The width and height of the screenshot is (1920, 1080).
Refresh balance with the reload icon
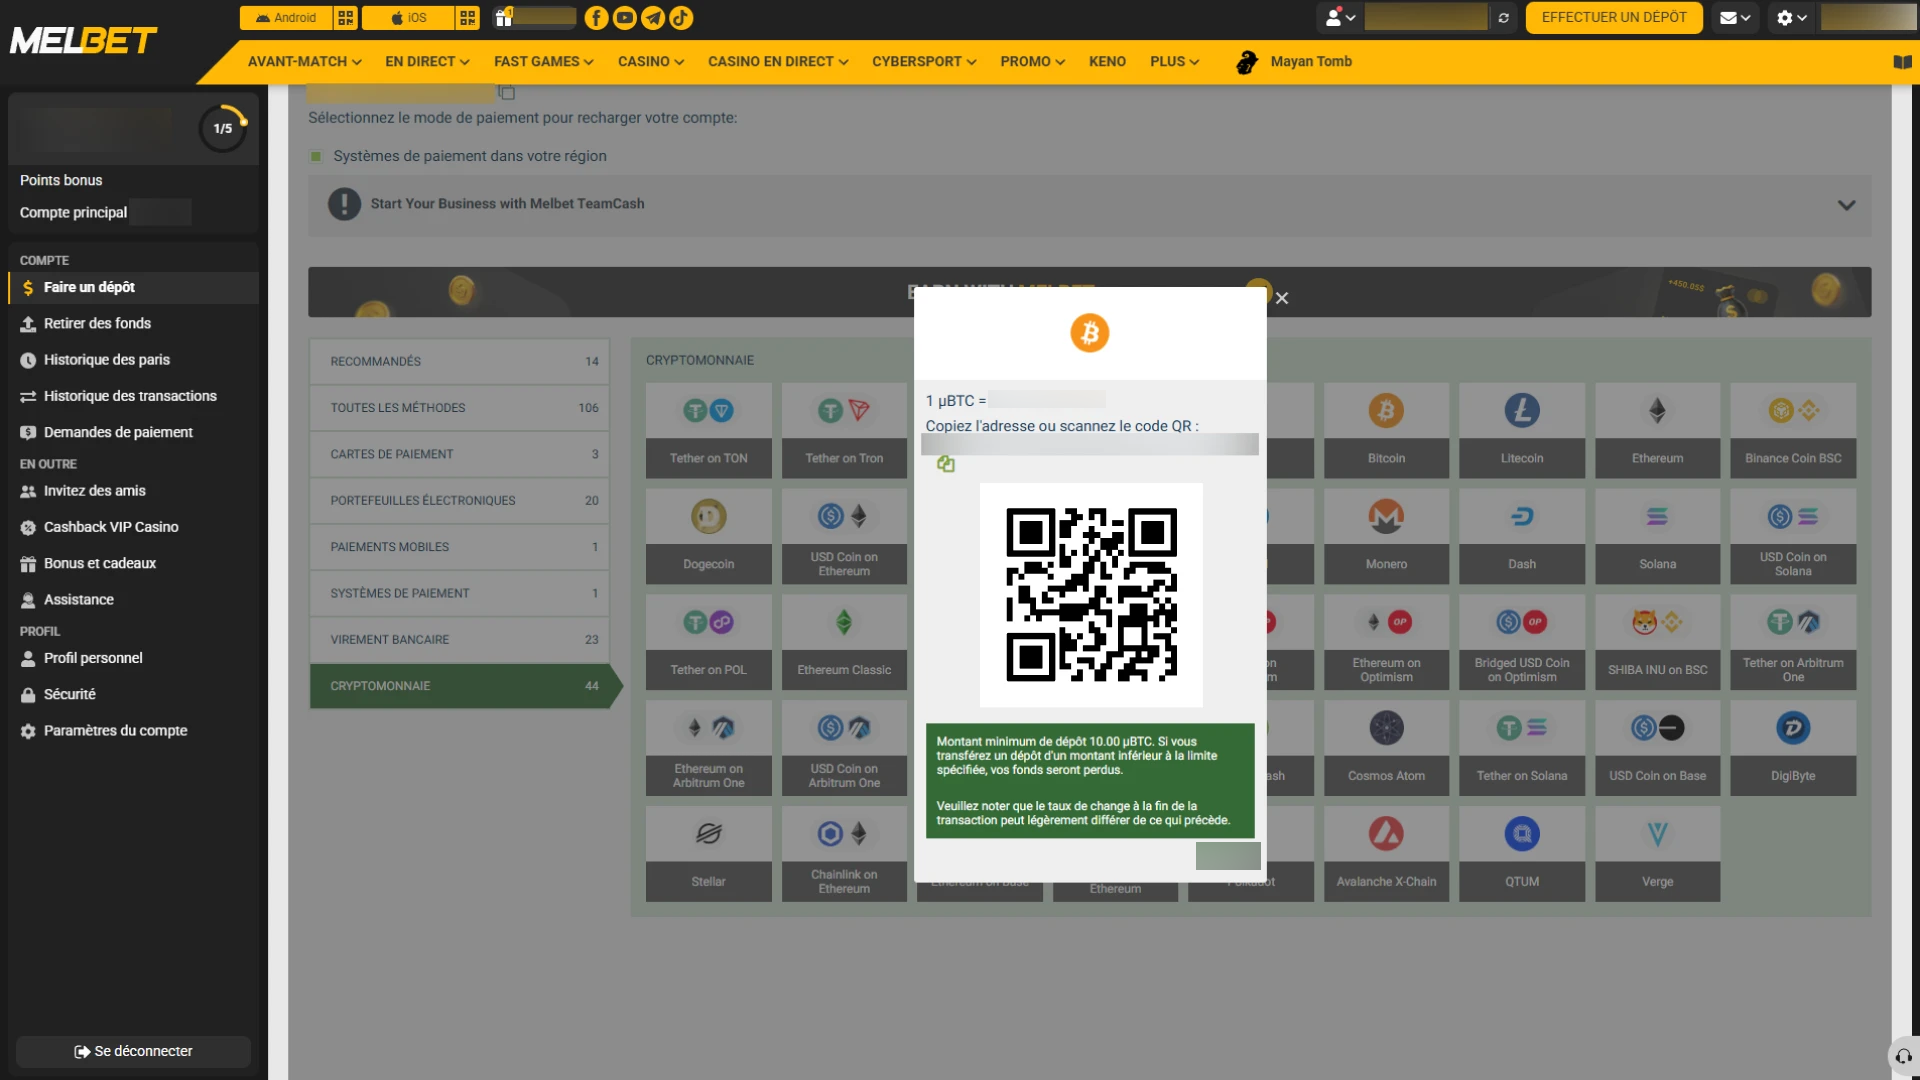click(1503, 18)
